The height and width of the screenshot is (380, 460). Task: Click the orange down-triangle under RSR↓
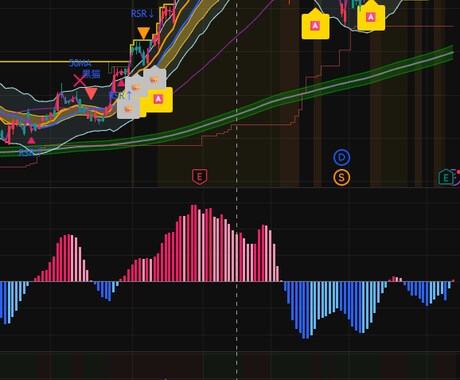pos(144,33)
